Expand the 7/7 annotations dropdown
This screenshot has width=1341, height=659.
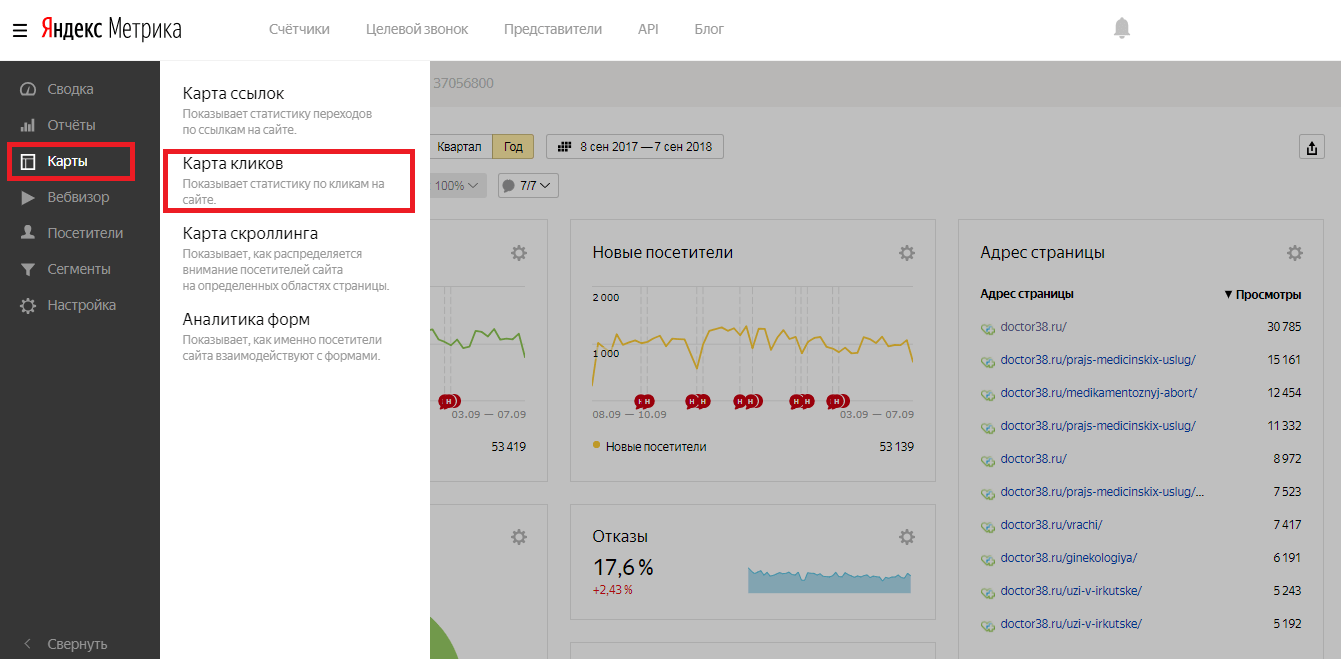point(528,186)
